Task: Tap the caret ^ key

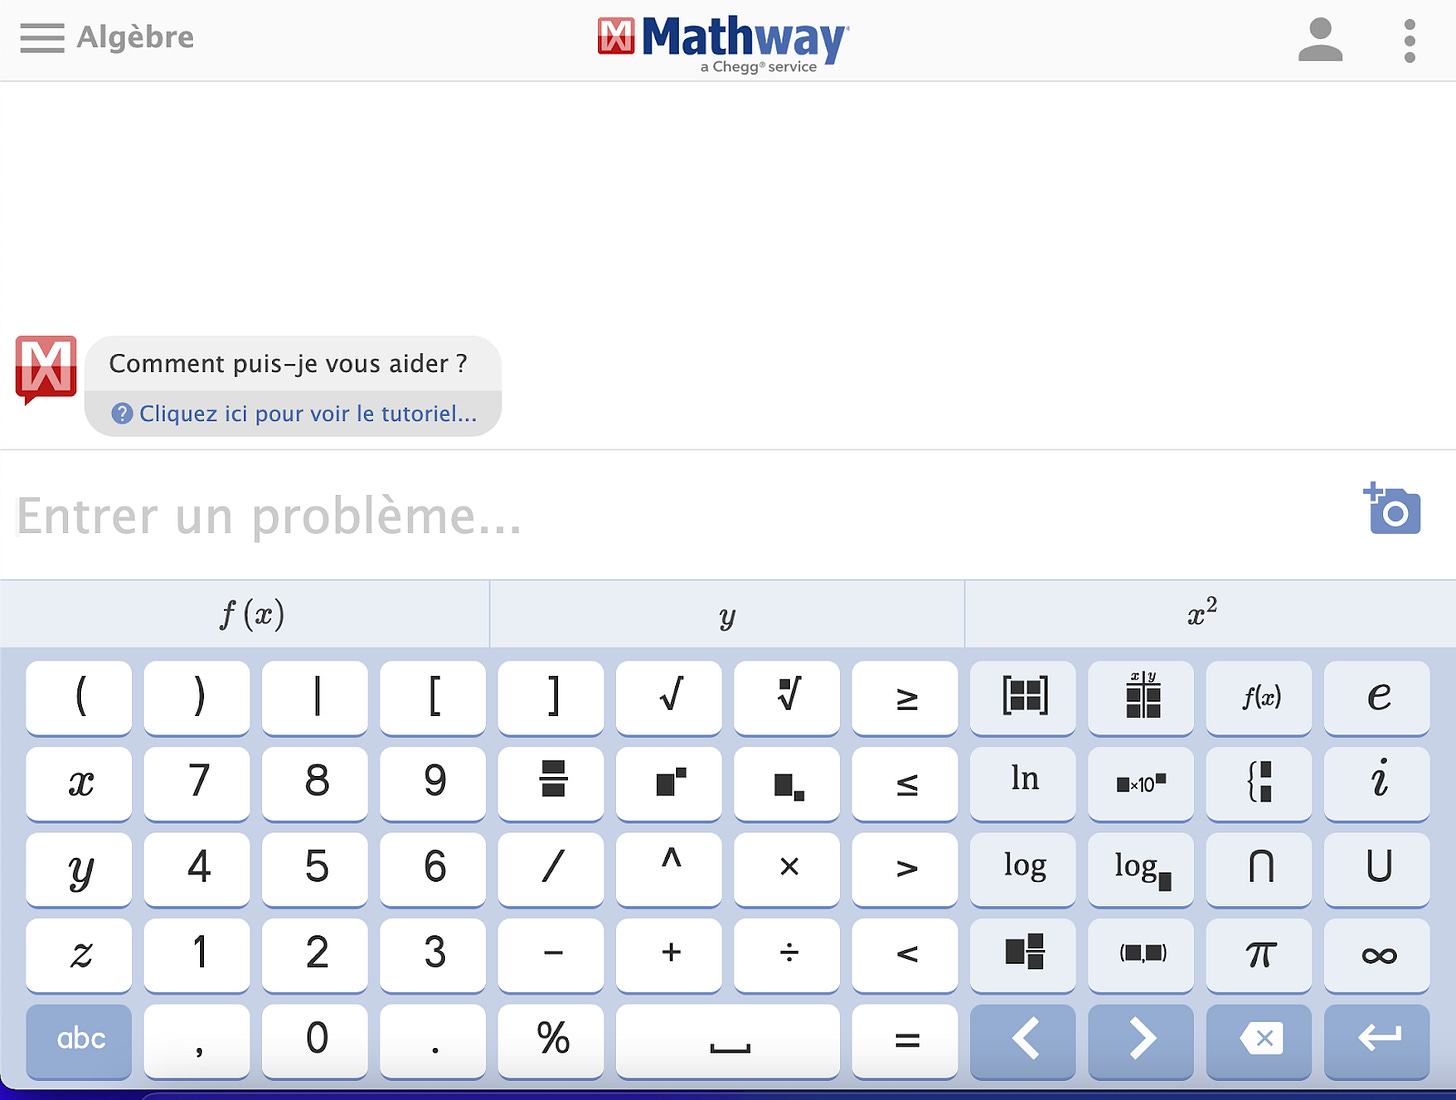Action: (x=669, y=870)
